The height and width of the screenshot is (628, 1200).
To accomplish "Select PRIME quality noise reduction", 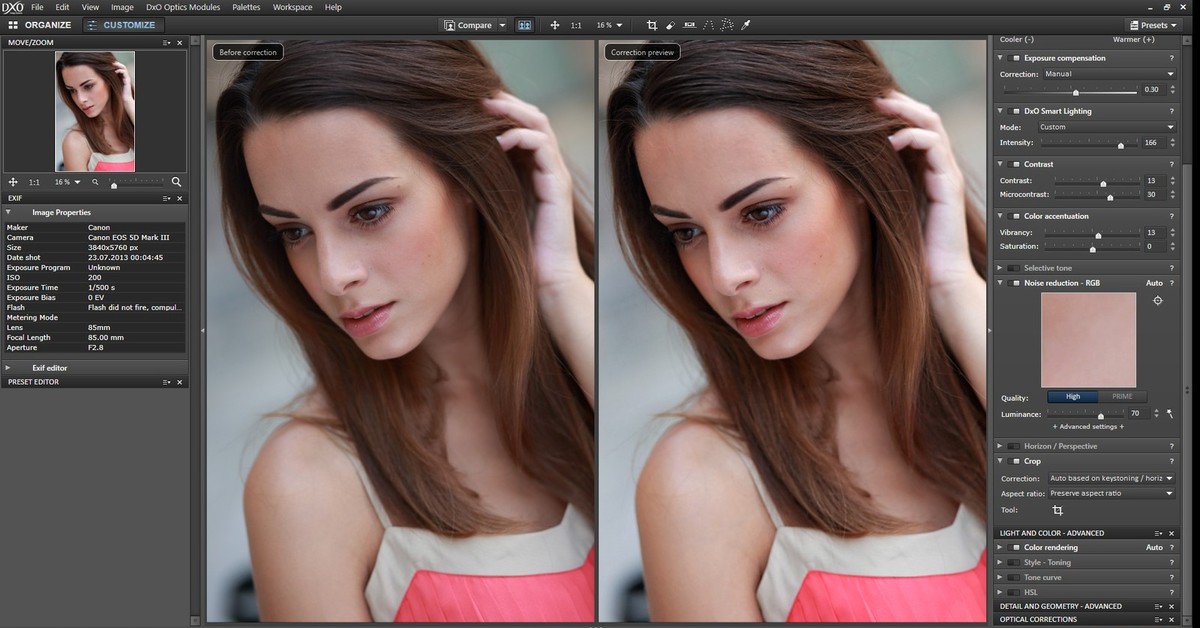I will [x=1122, y=397].
